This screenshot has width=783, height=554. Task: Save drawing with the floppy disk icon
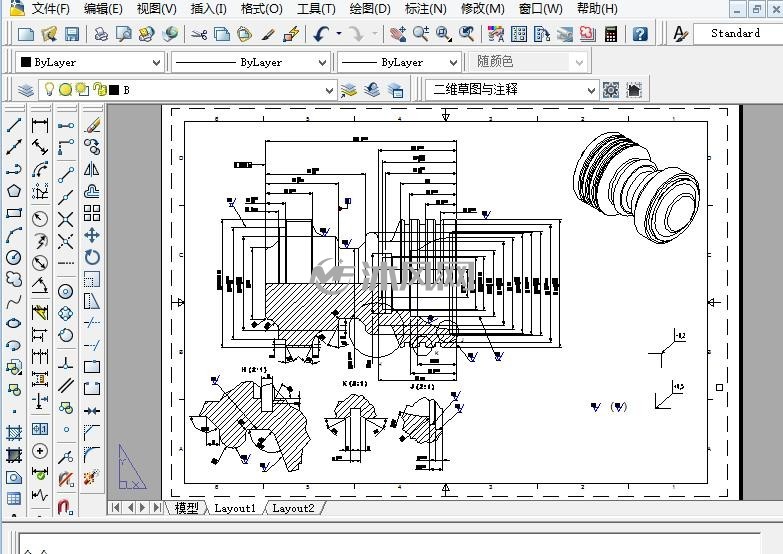coord(72,34)
